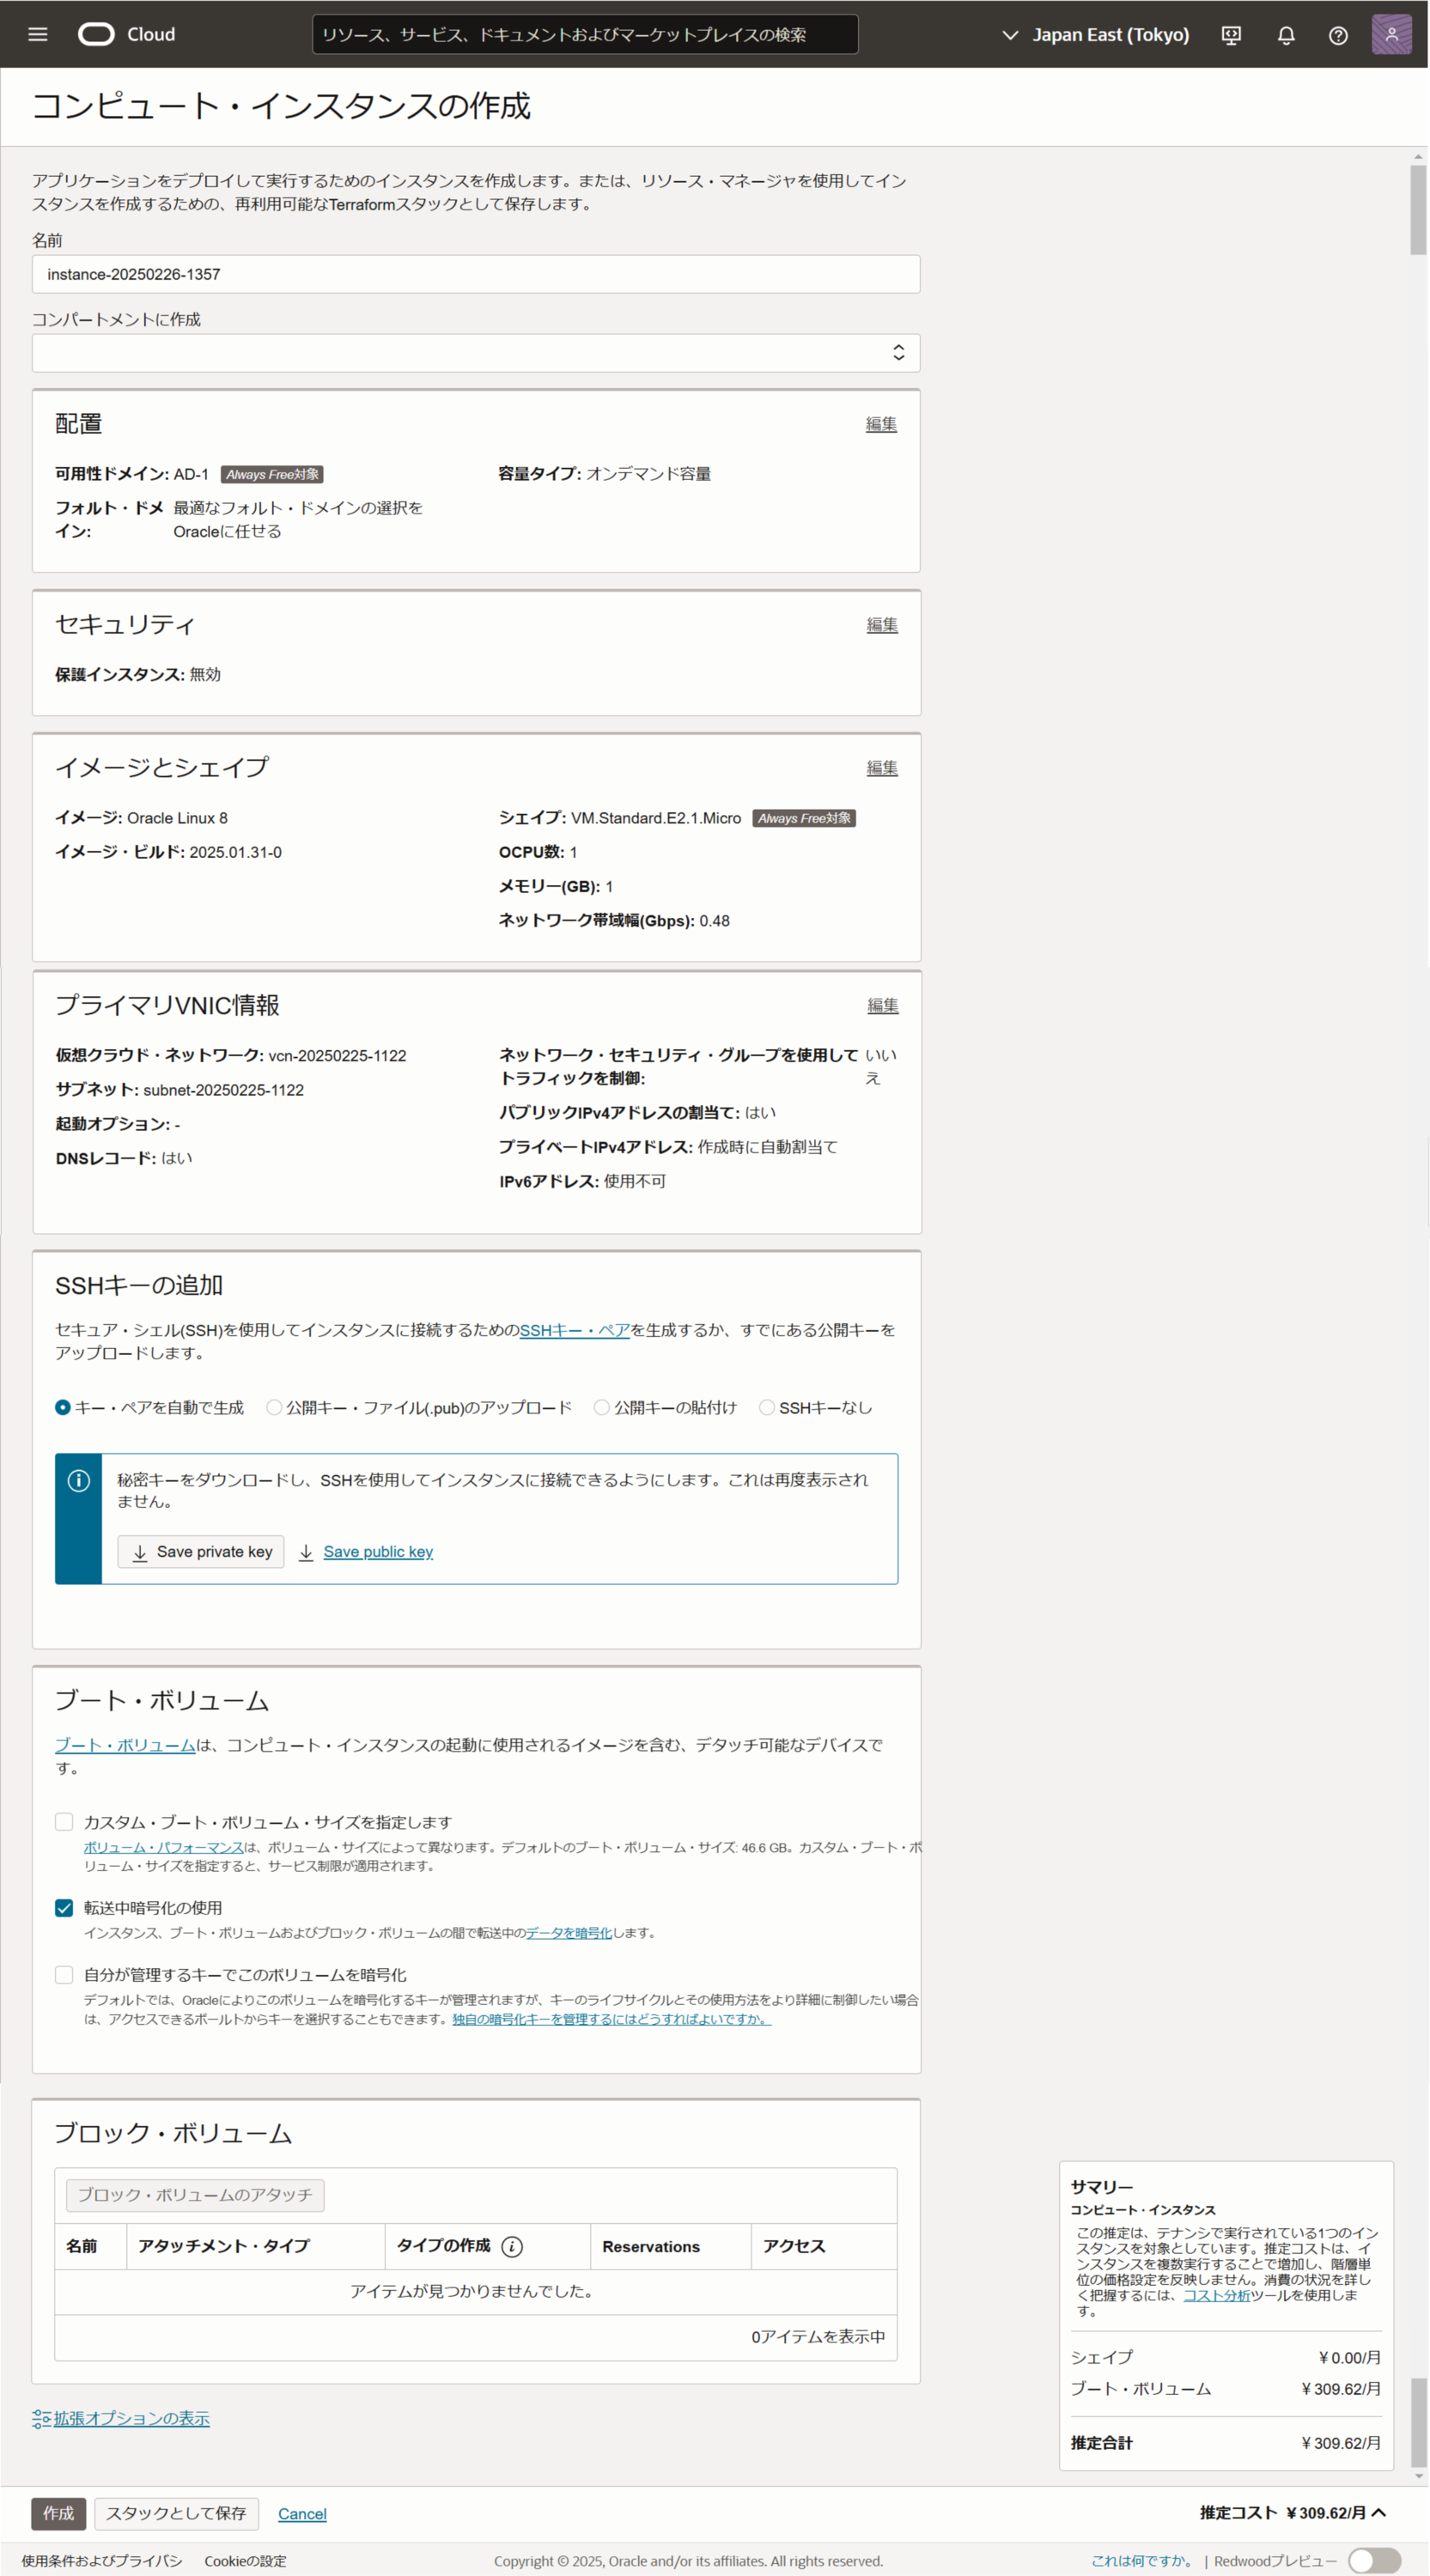Edit the イメージとシェイプ section

click(882, 768)
